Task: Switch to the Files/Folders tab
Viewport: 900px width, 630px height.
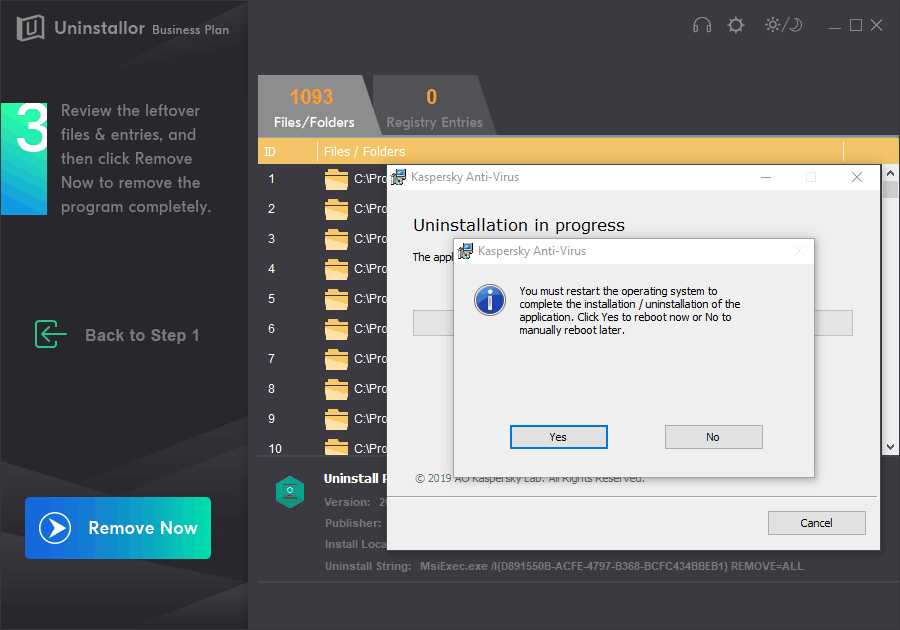Action: click(x=314, y=107)
